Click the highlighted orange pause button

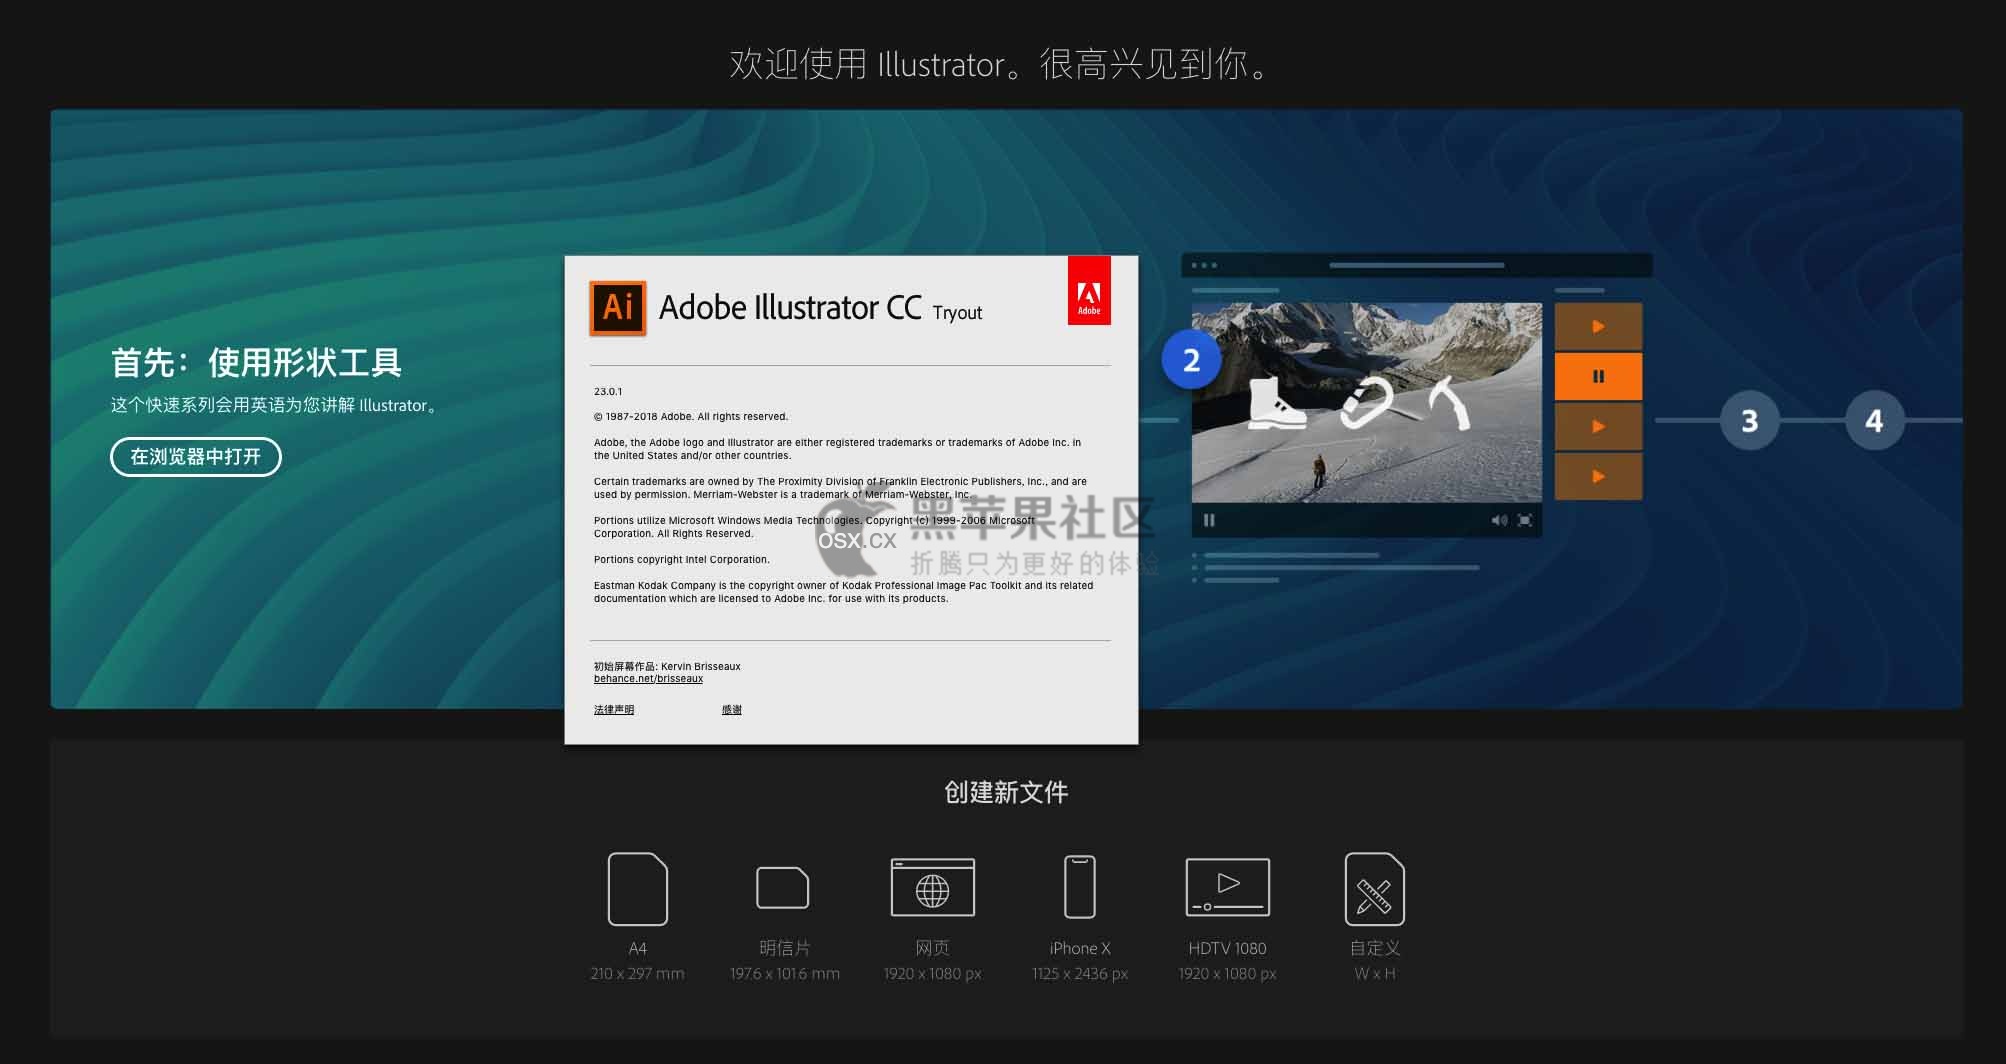1598,376
